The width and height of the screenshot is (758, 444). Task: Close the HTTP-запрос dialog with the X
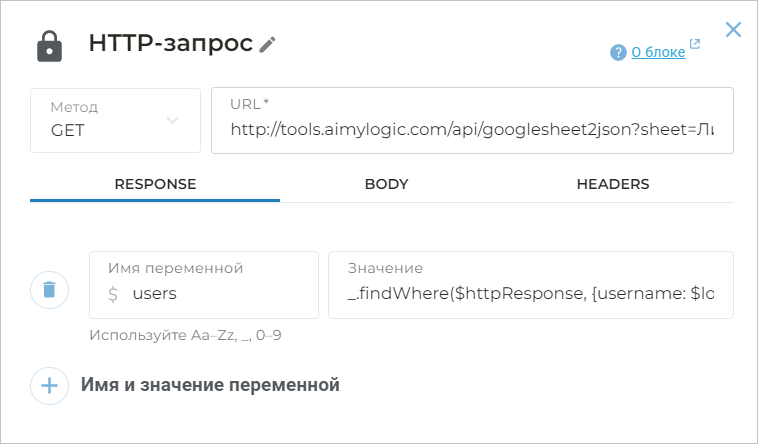(x=733, y=29)
